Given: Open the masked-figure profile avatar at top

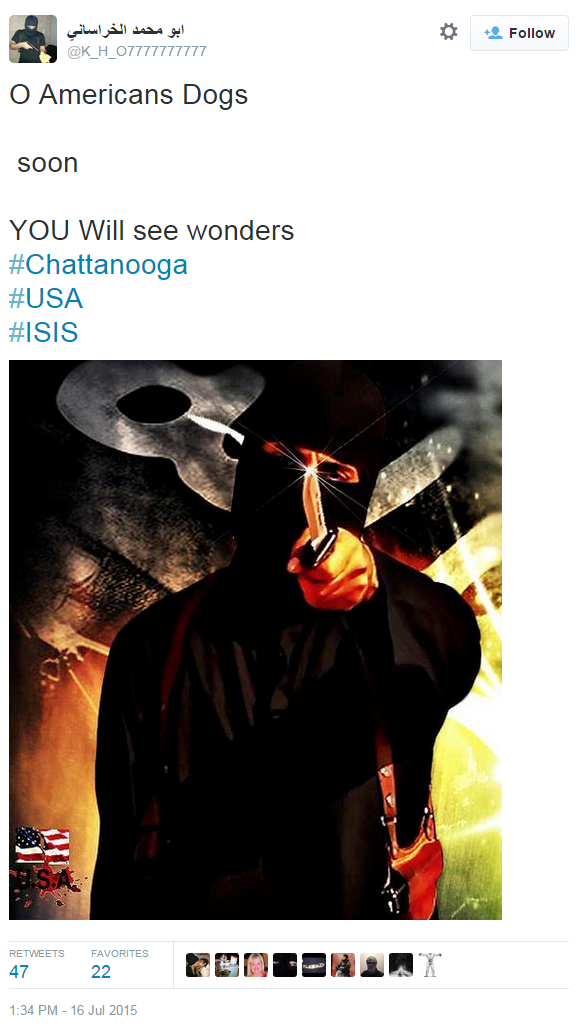Looking at the screenshot, I should point(33,39).
